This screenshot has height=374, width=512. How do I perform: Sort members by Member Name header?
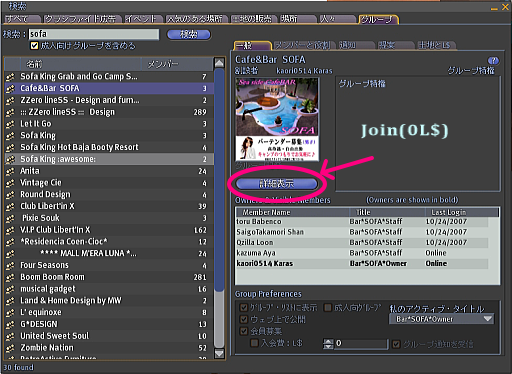[292, 212]
